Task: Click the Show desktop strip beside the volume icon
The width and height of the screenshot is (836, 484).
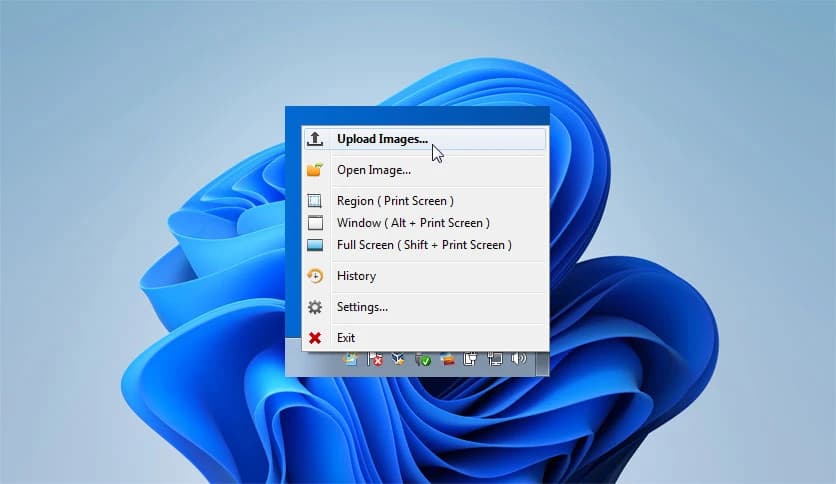Action: click(x=542, y=364)
